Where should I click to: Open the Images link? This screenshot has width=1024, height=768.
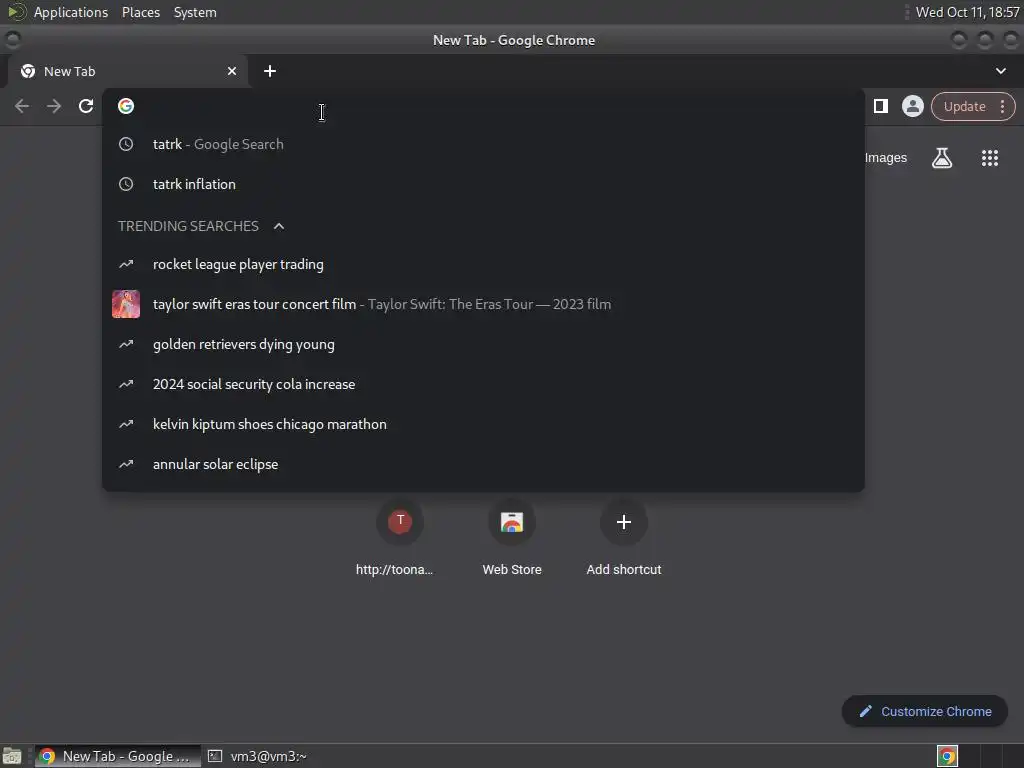(x=885, y=157)
